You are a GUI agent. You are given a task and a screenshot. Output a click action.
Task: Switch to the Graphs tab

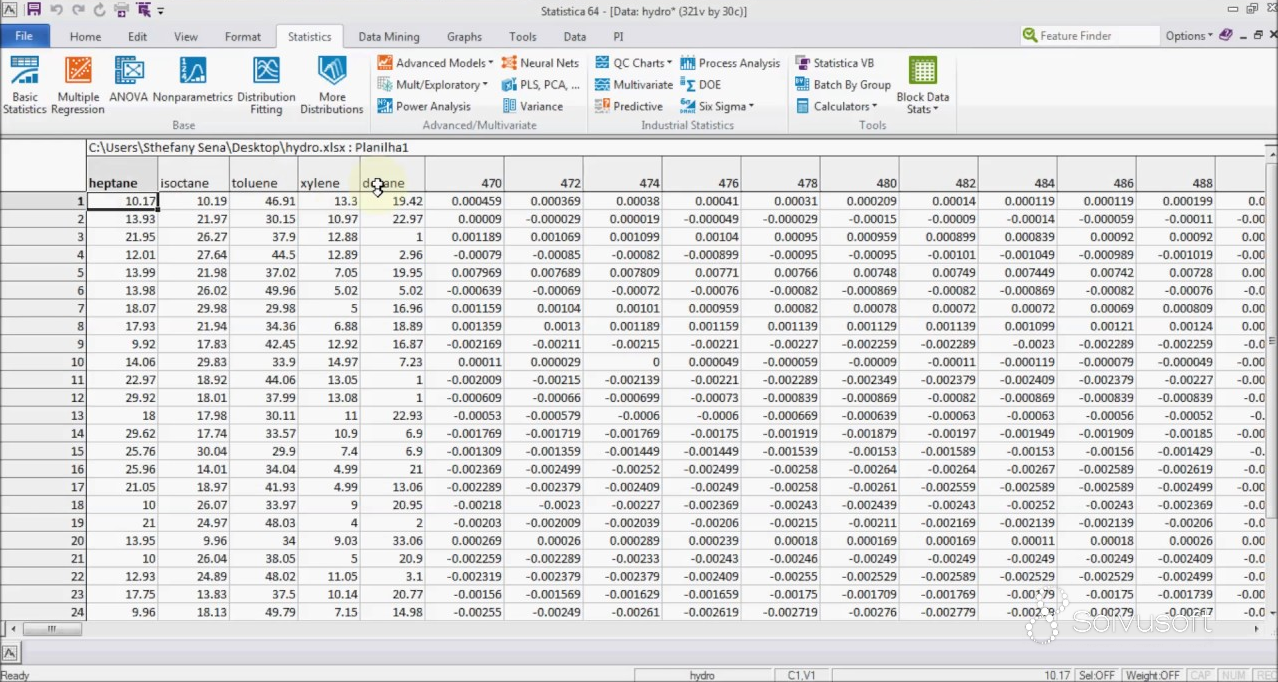pyautogui.click(x=464, y=37)
